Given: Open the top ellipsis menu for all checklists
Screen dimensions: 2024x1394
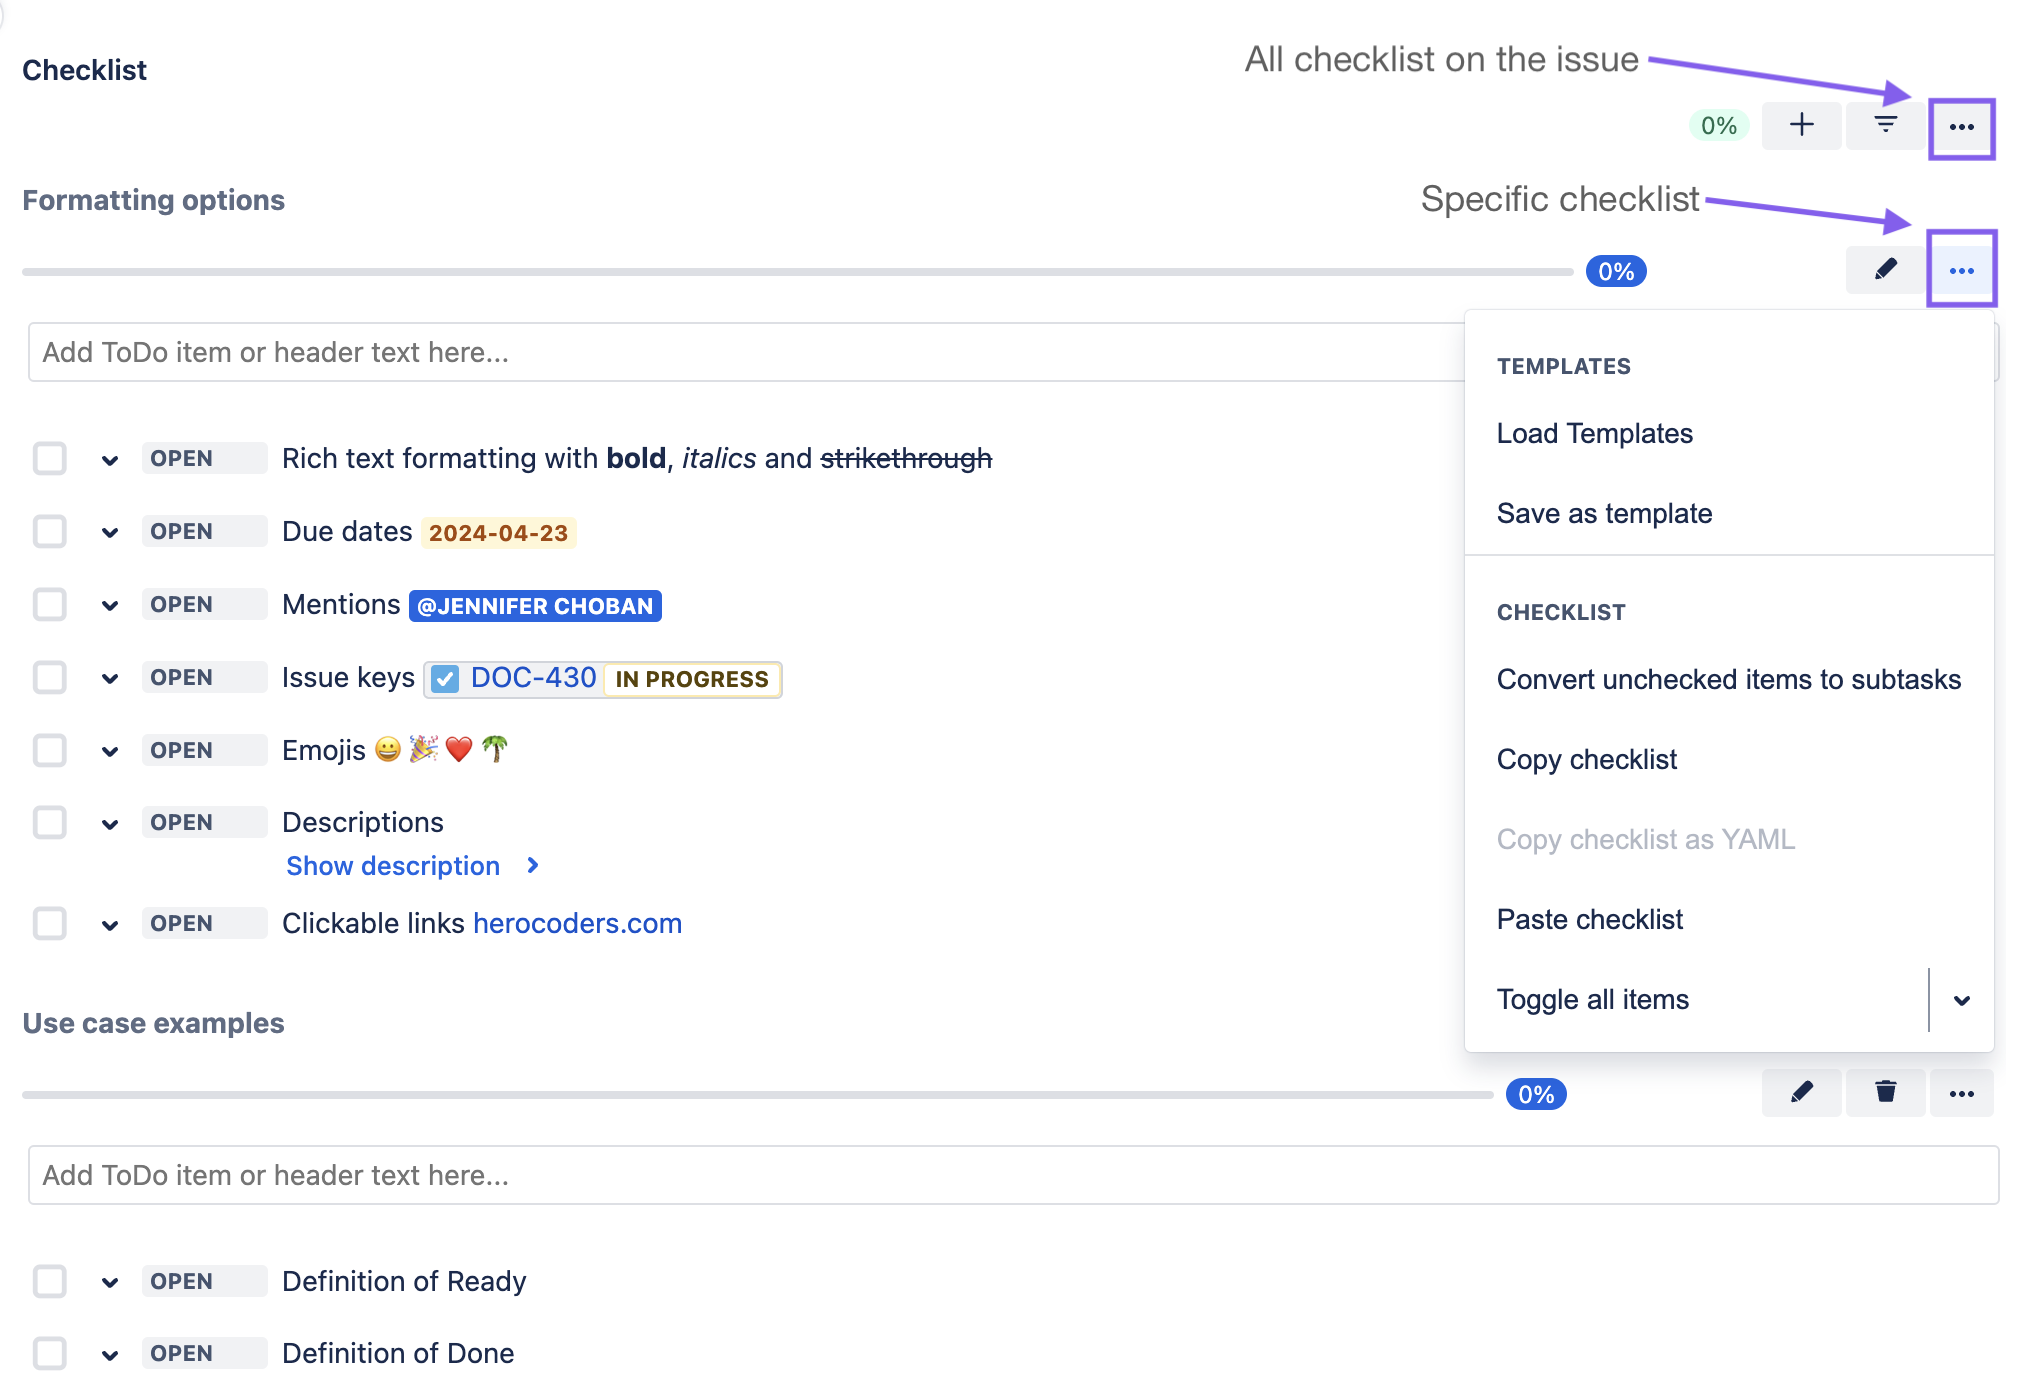Looking at the screenshot, I should 1961,127.
